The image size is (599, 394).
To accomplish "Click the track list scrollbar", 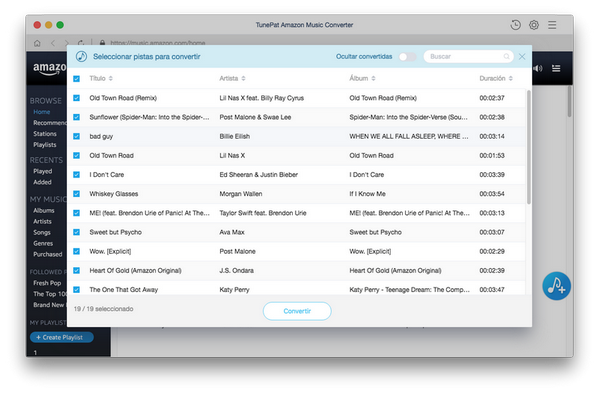I will (529, 147).
